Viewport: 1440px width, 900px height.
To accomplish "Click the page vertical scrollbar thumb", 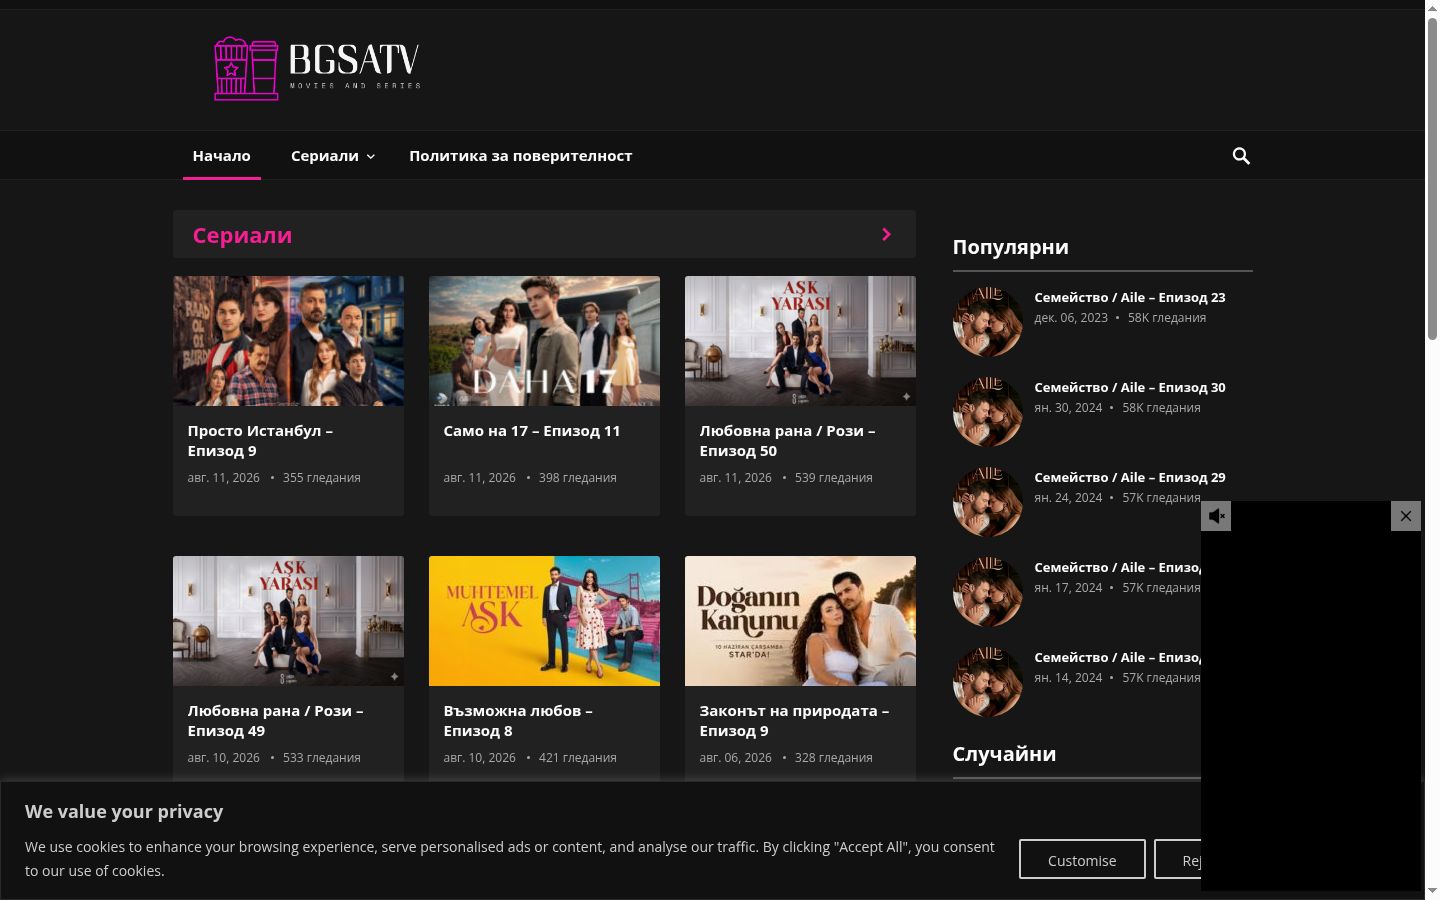I will point(1432,180).
